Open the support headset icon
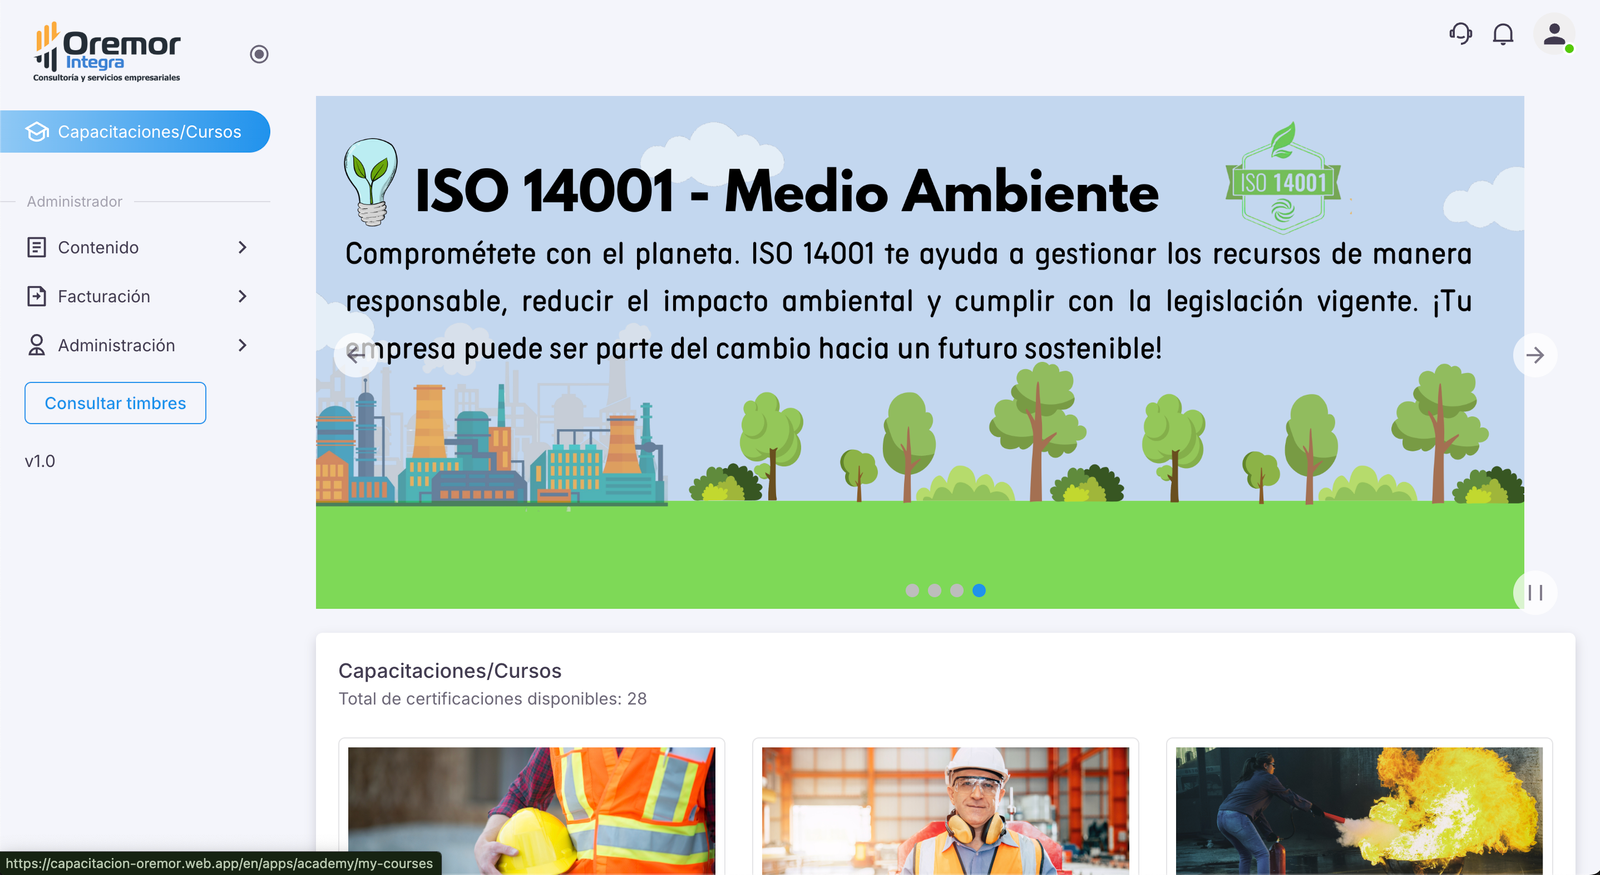The image size is (1600, 875). 1461,34
